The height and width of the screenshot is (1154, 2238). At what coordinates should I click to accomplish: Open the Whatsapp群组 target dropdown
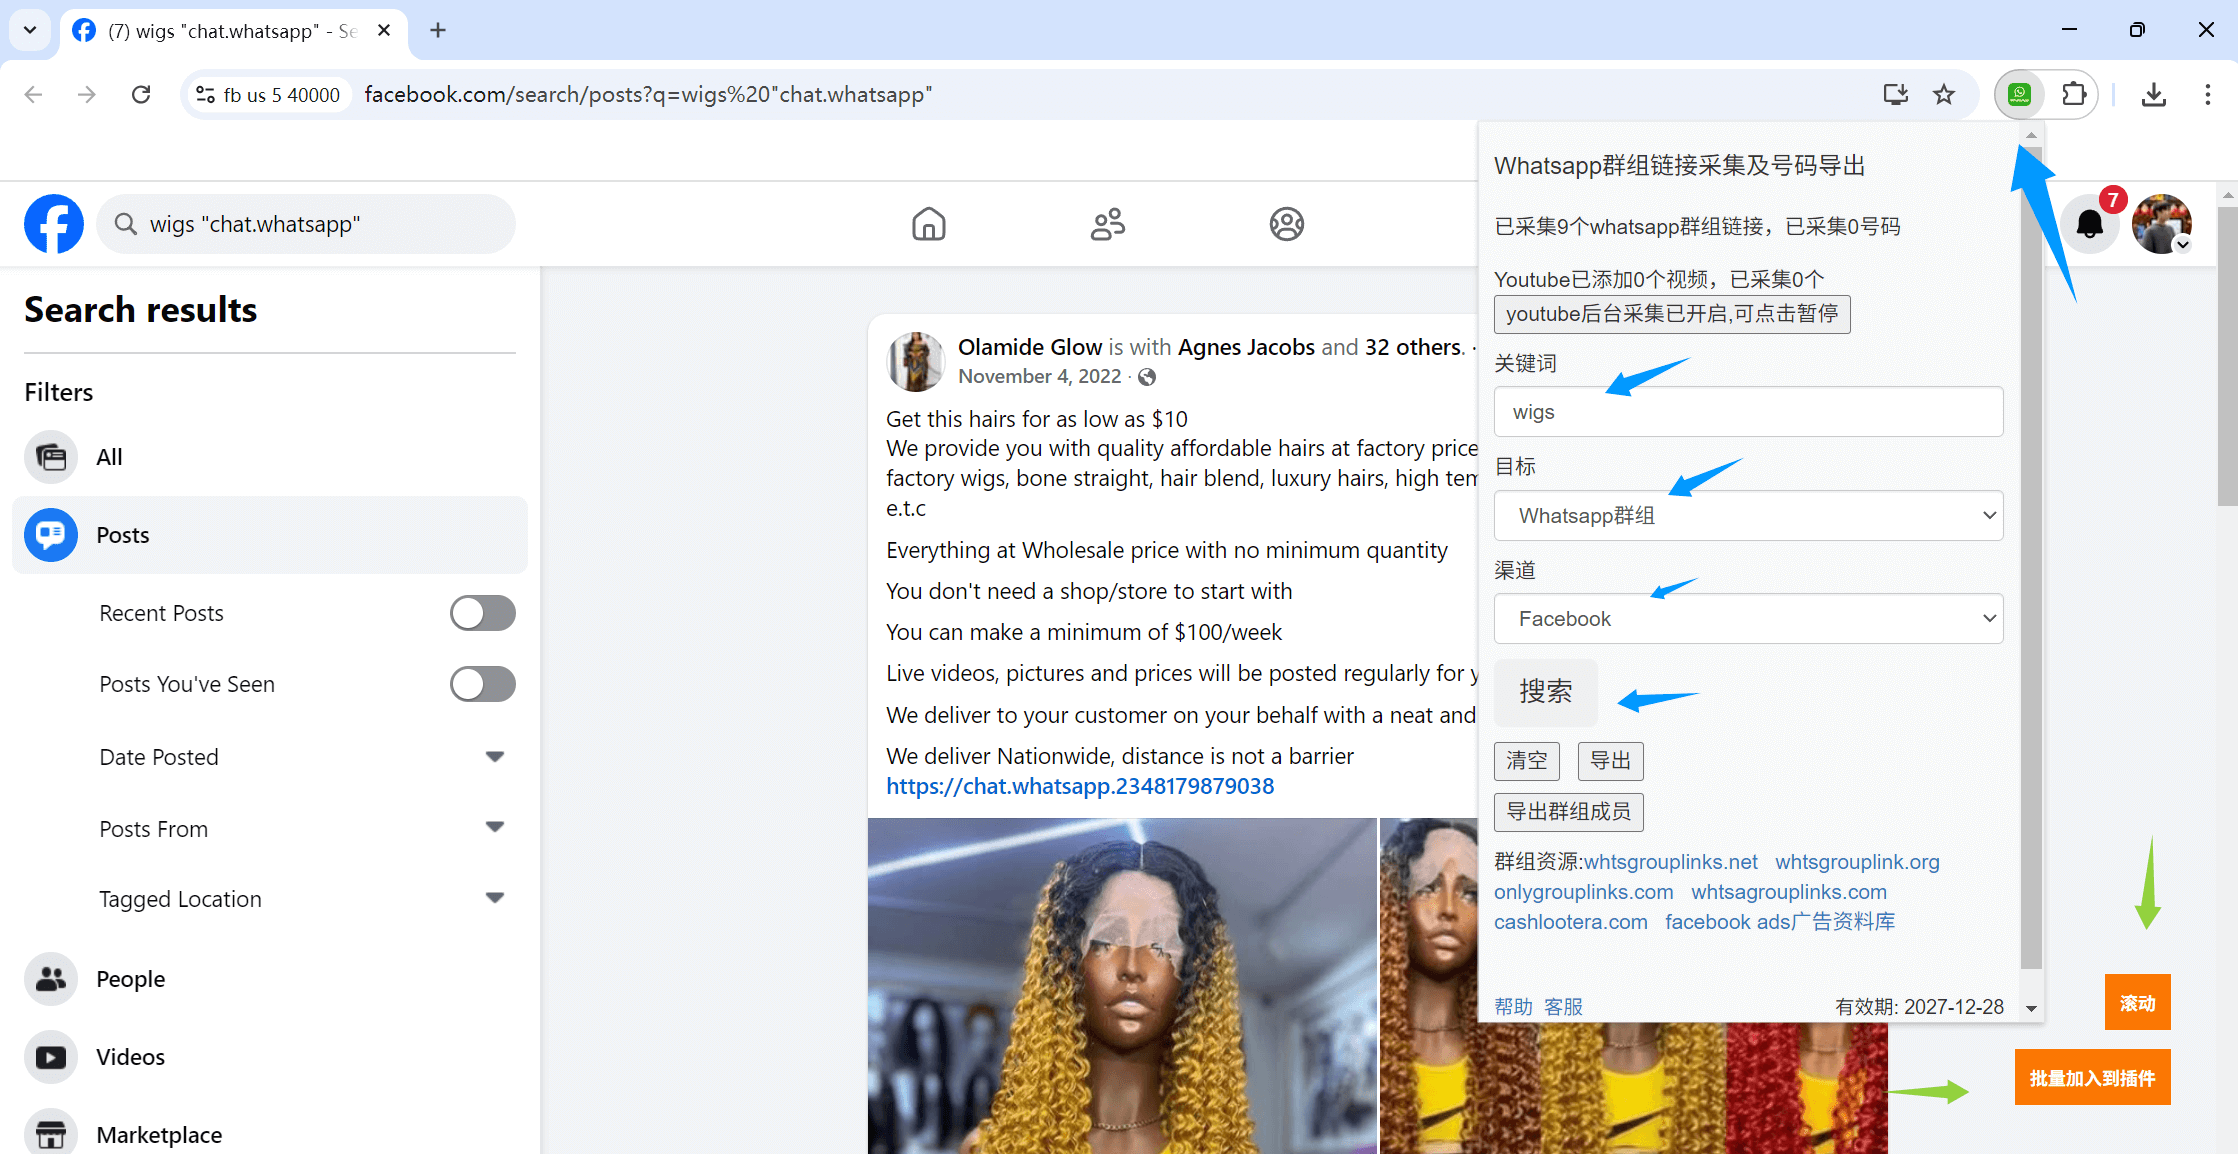pos(1747,515)
